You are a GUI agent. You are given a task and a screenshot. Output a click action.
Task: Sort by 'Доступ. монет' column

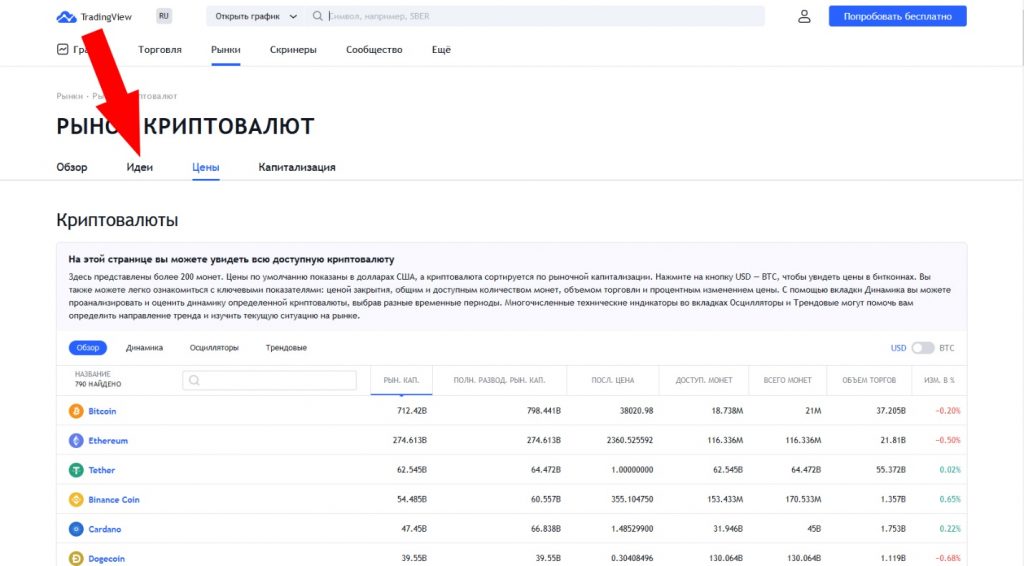point(704,380)
